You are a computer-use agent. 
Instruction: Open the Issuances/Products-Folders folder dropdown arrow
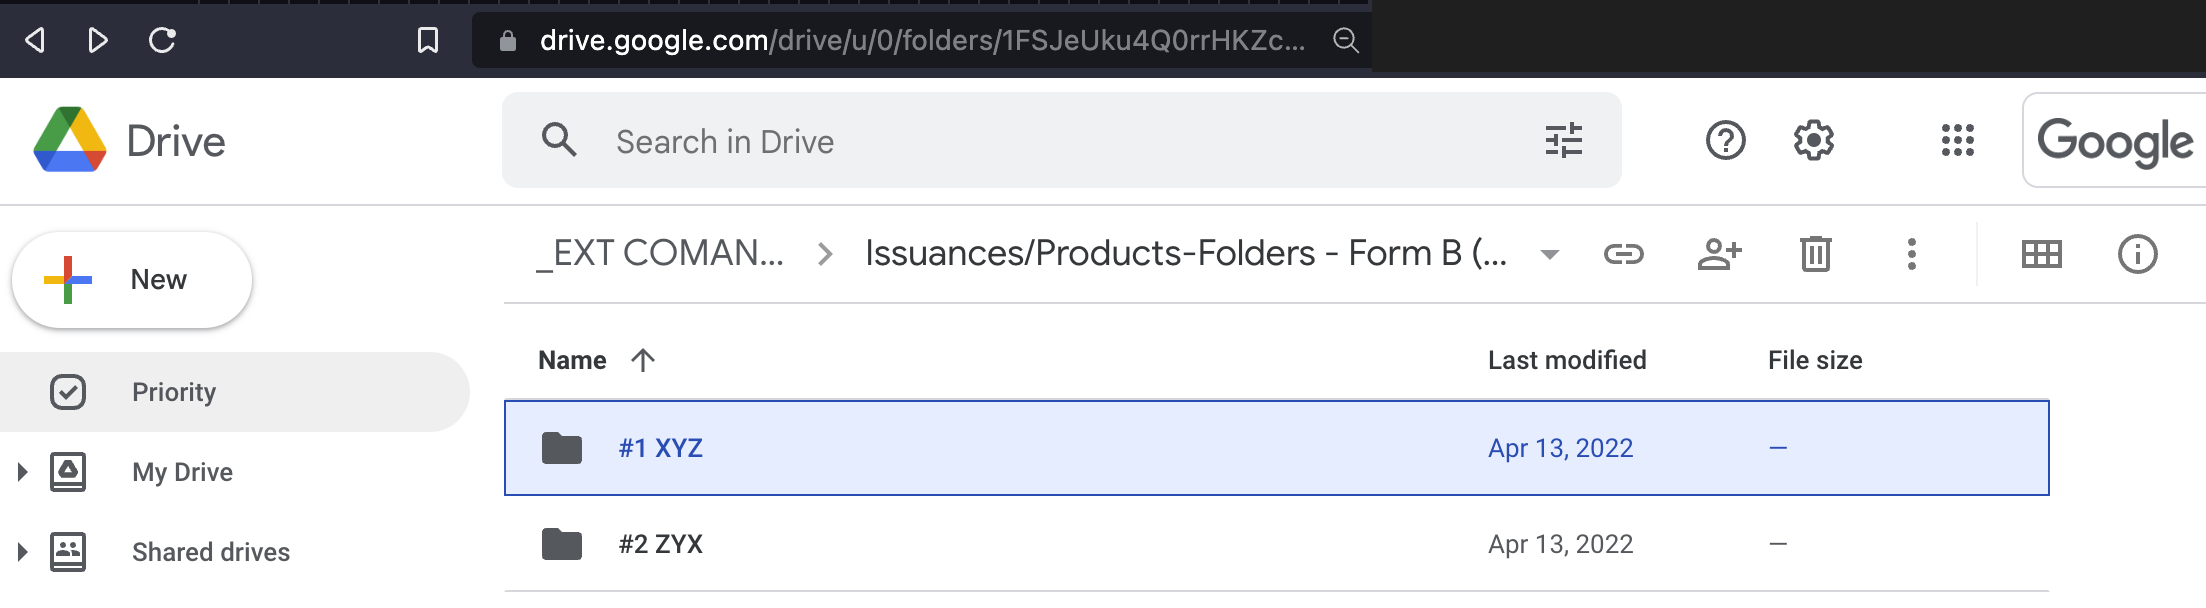pyautogui.click(x=1549, y=254)
